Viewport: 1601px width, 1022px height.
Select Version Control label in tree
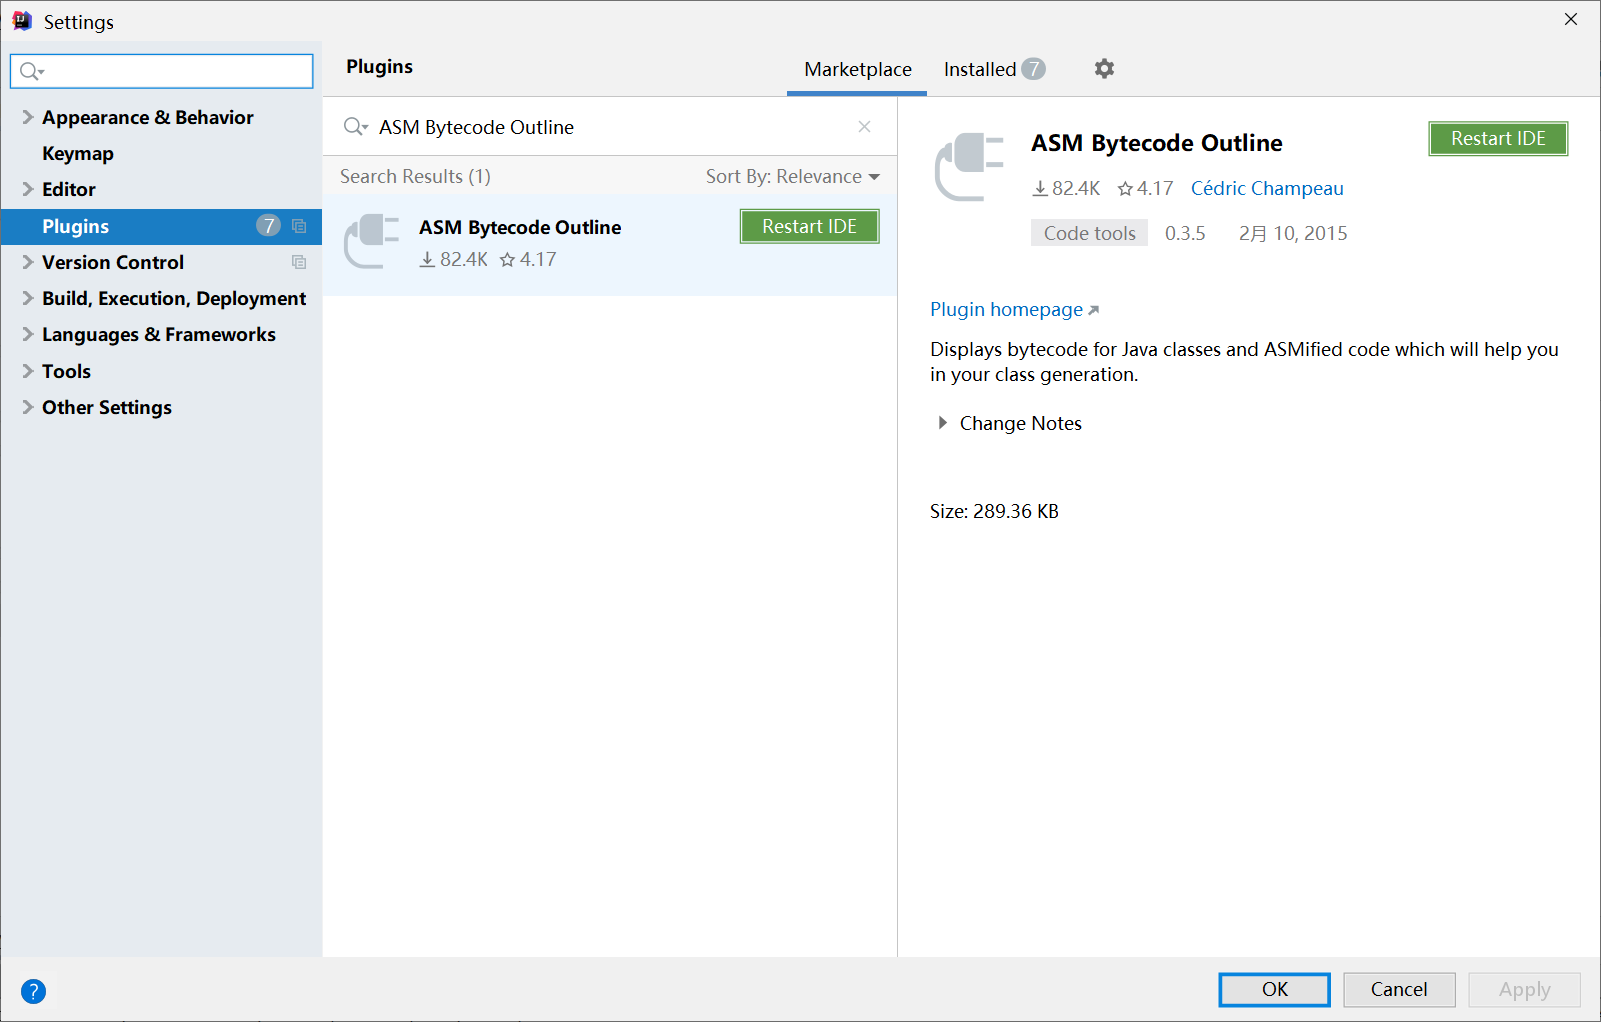113,262
